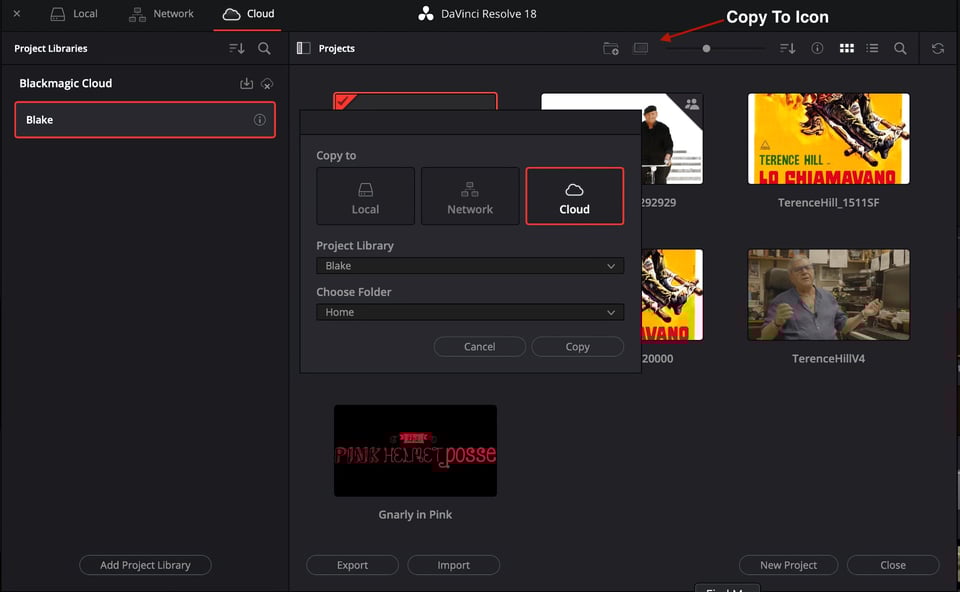Switch to the Local tab
Screen dimensions: 960x592
pos(74,14)
